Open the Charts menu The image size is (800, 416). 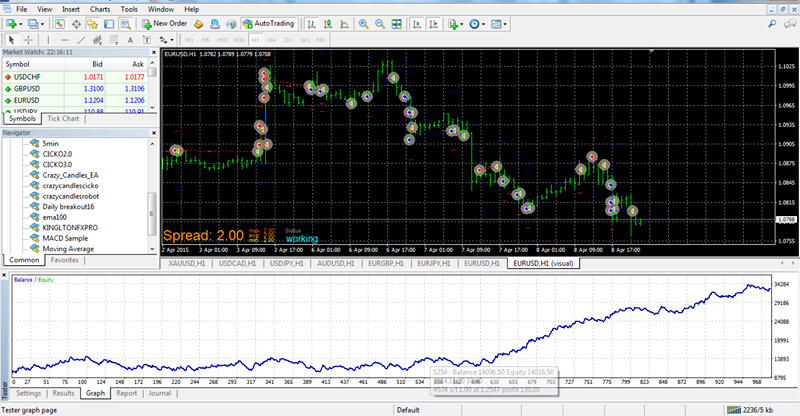tap(100, 8)
